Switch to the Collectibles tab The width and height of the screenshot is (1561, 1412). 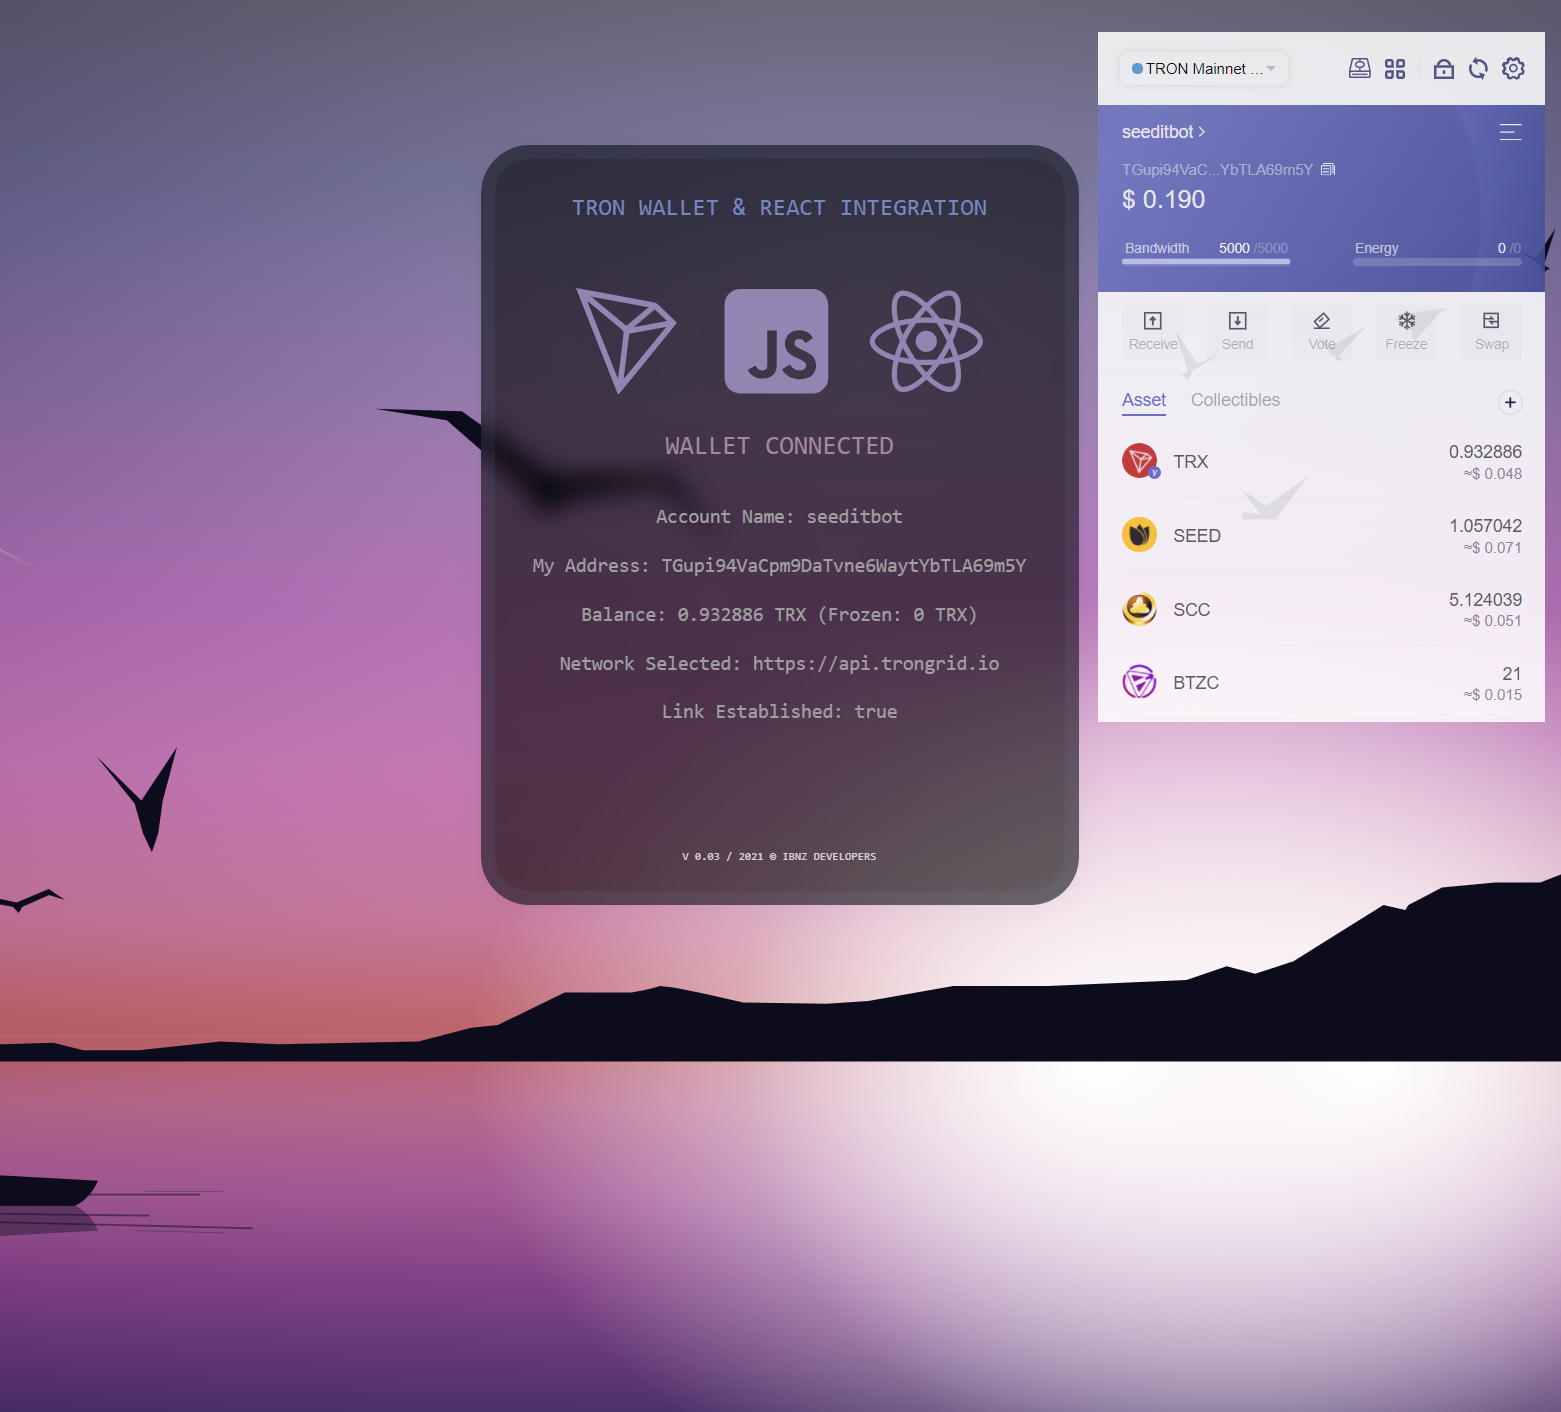(1235, 400)
